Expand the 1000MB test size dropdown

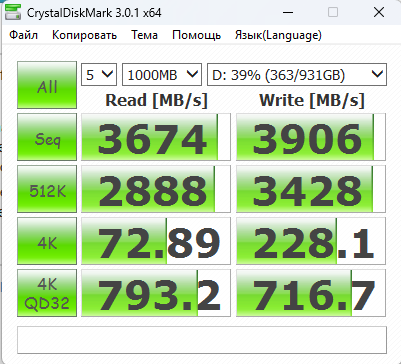(x=162, y=74)
